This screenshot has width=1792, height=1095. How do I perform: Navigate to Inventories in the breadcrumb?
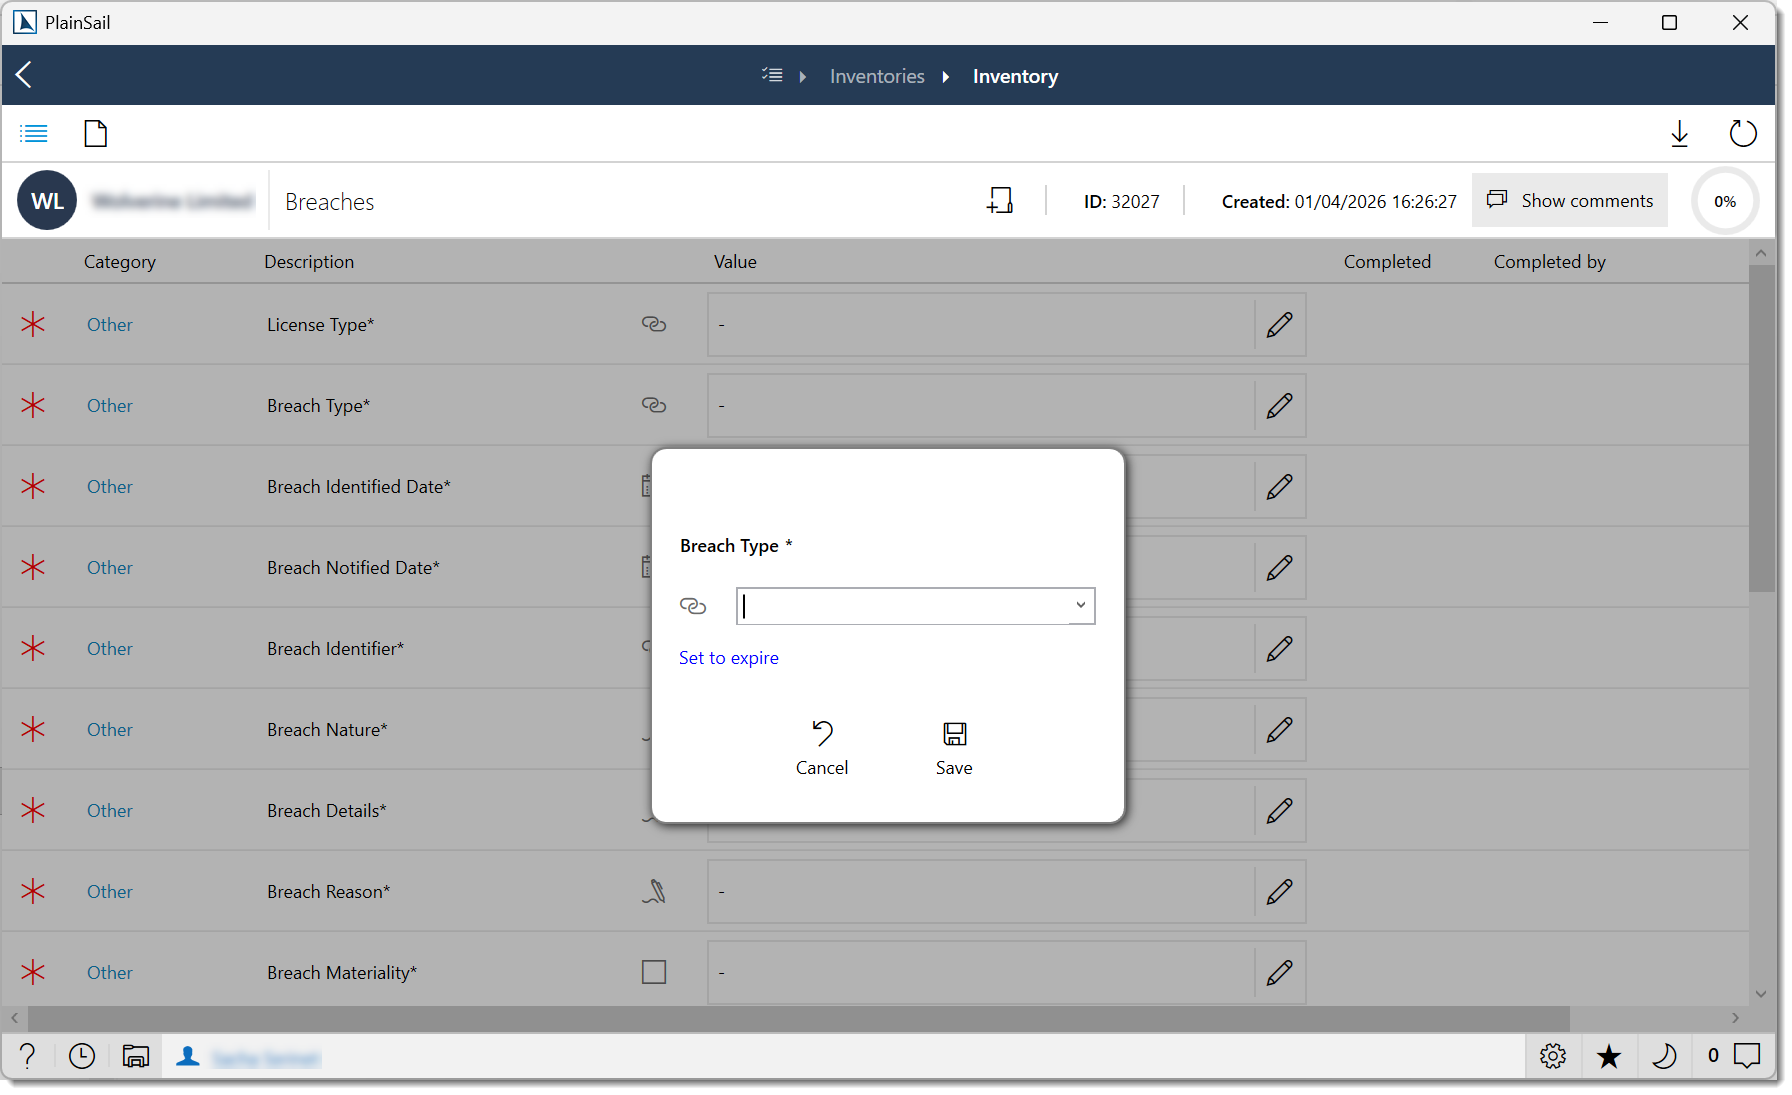[x=876, y=76]
